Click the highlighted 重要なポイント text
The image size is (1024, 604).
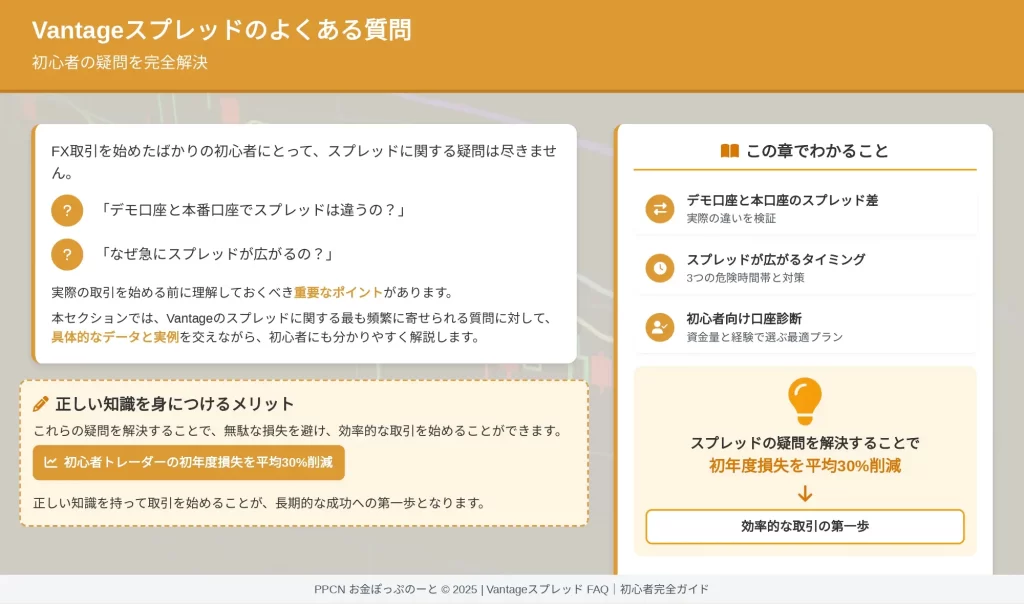338,293
